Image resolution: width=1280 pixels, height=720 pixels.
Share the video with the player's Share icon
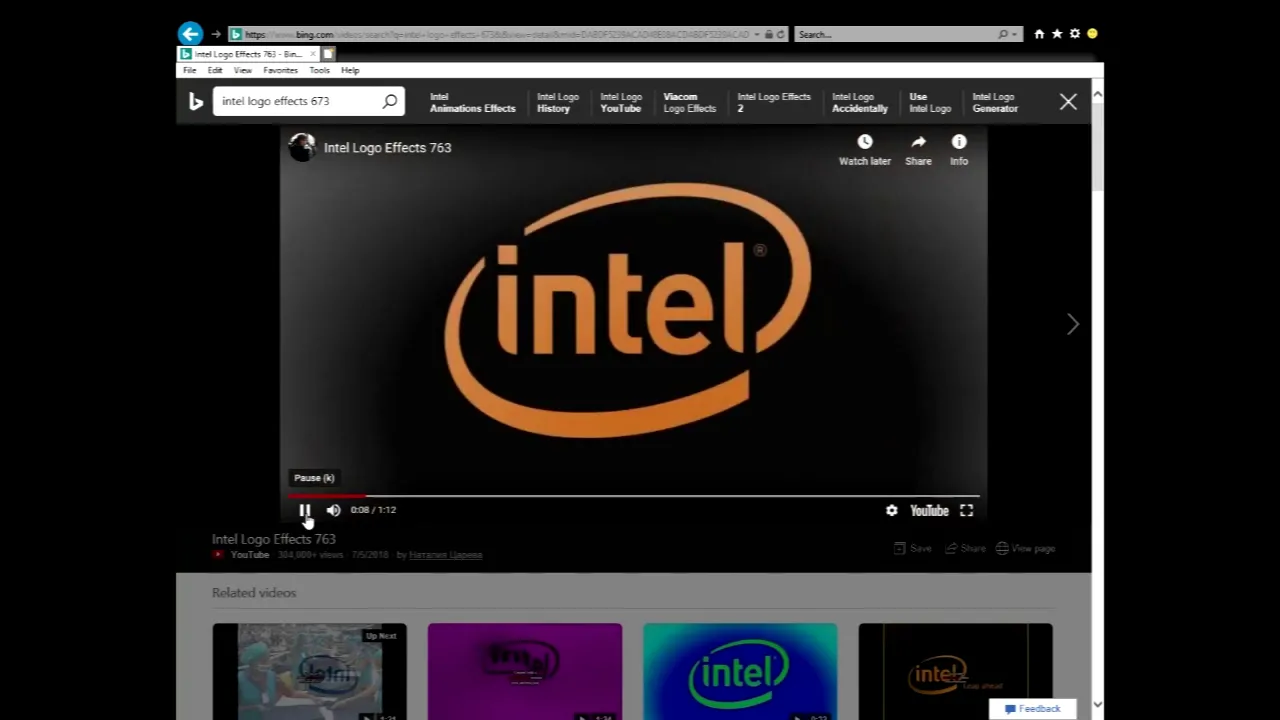(x=918, y=150)
